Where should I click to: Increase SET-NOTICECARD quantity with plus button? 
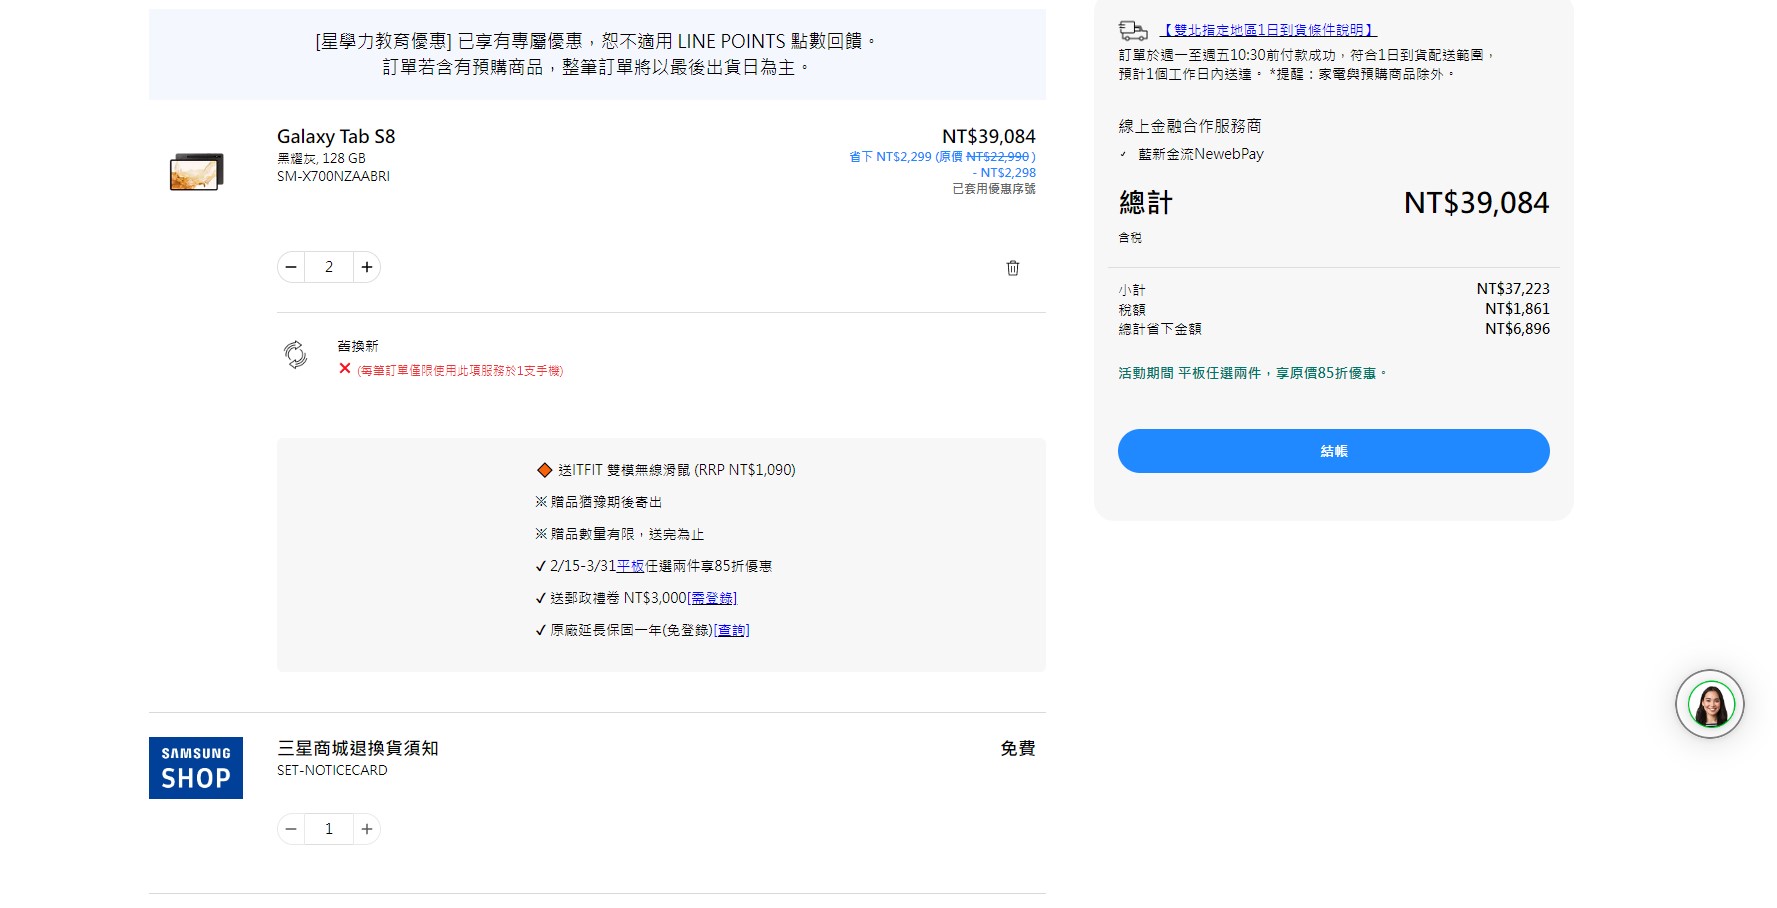point(367,828)
